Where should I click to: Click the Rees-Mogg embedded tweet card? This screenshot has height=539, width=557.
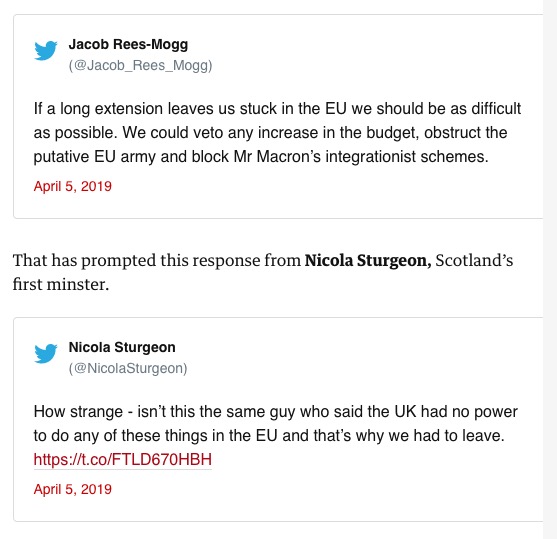click(278, 117)
